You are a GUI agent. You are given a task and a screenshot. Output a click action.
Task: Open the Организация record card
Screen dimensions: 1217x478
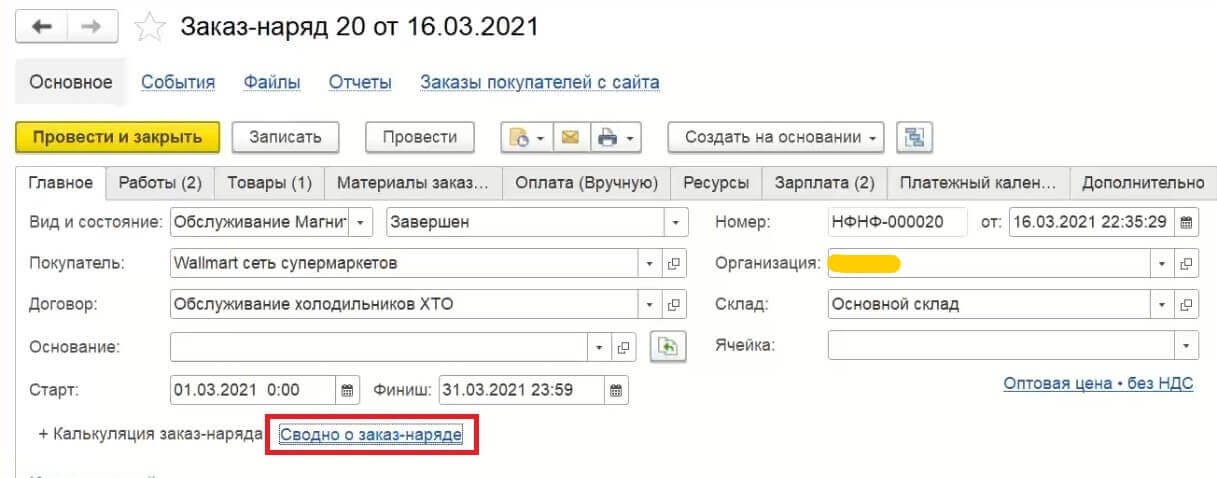(x=1187, y=264)
